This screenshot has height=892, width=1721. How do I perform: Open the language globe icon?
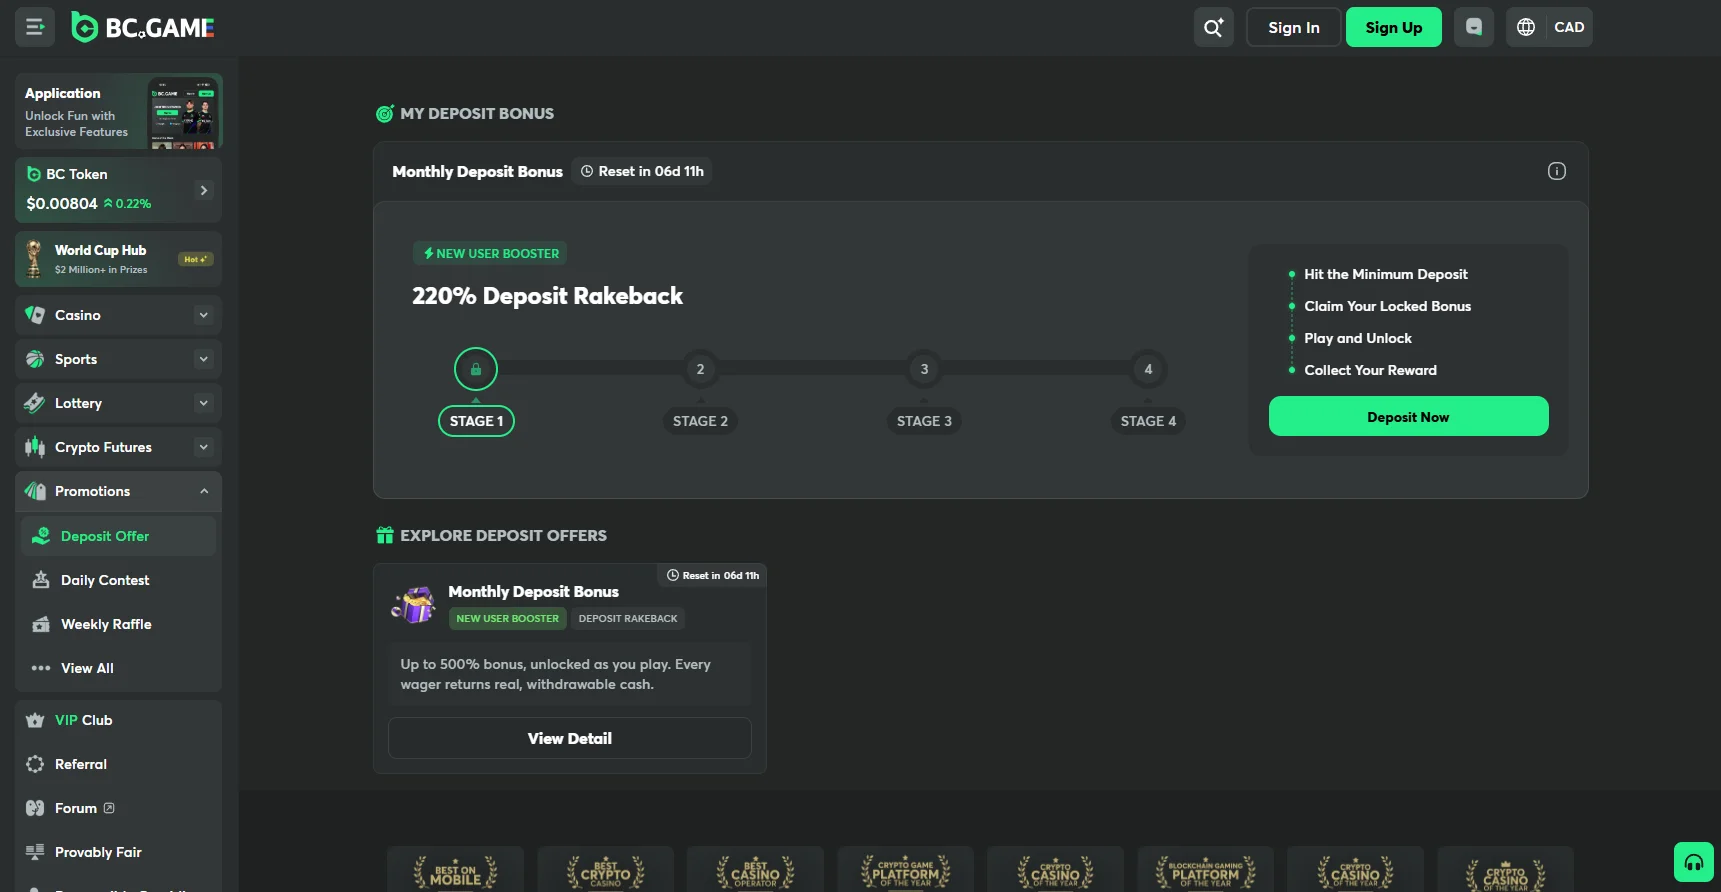click(x=1526, y=27)
